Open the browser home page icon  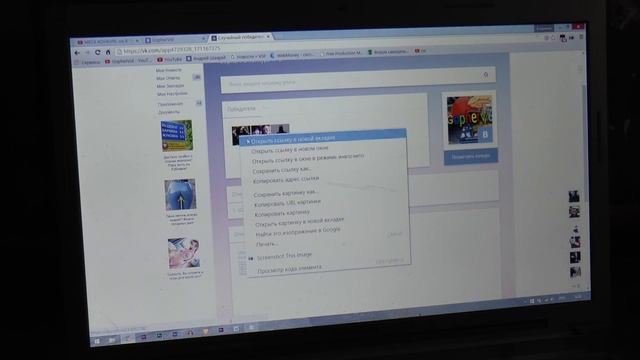click(x=108, y=52)
